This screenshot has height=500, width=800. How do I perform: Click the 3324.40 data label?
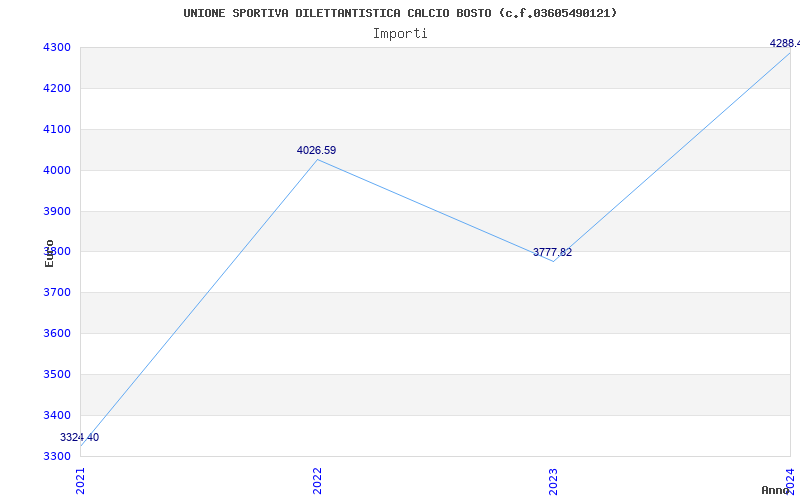click(80, 437)
